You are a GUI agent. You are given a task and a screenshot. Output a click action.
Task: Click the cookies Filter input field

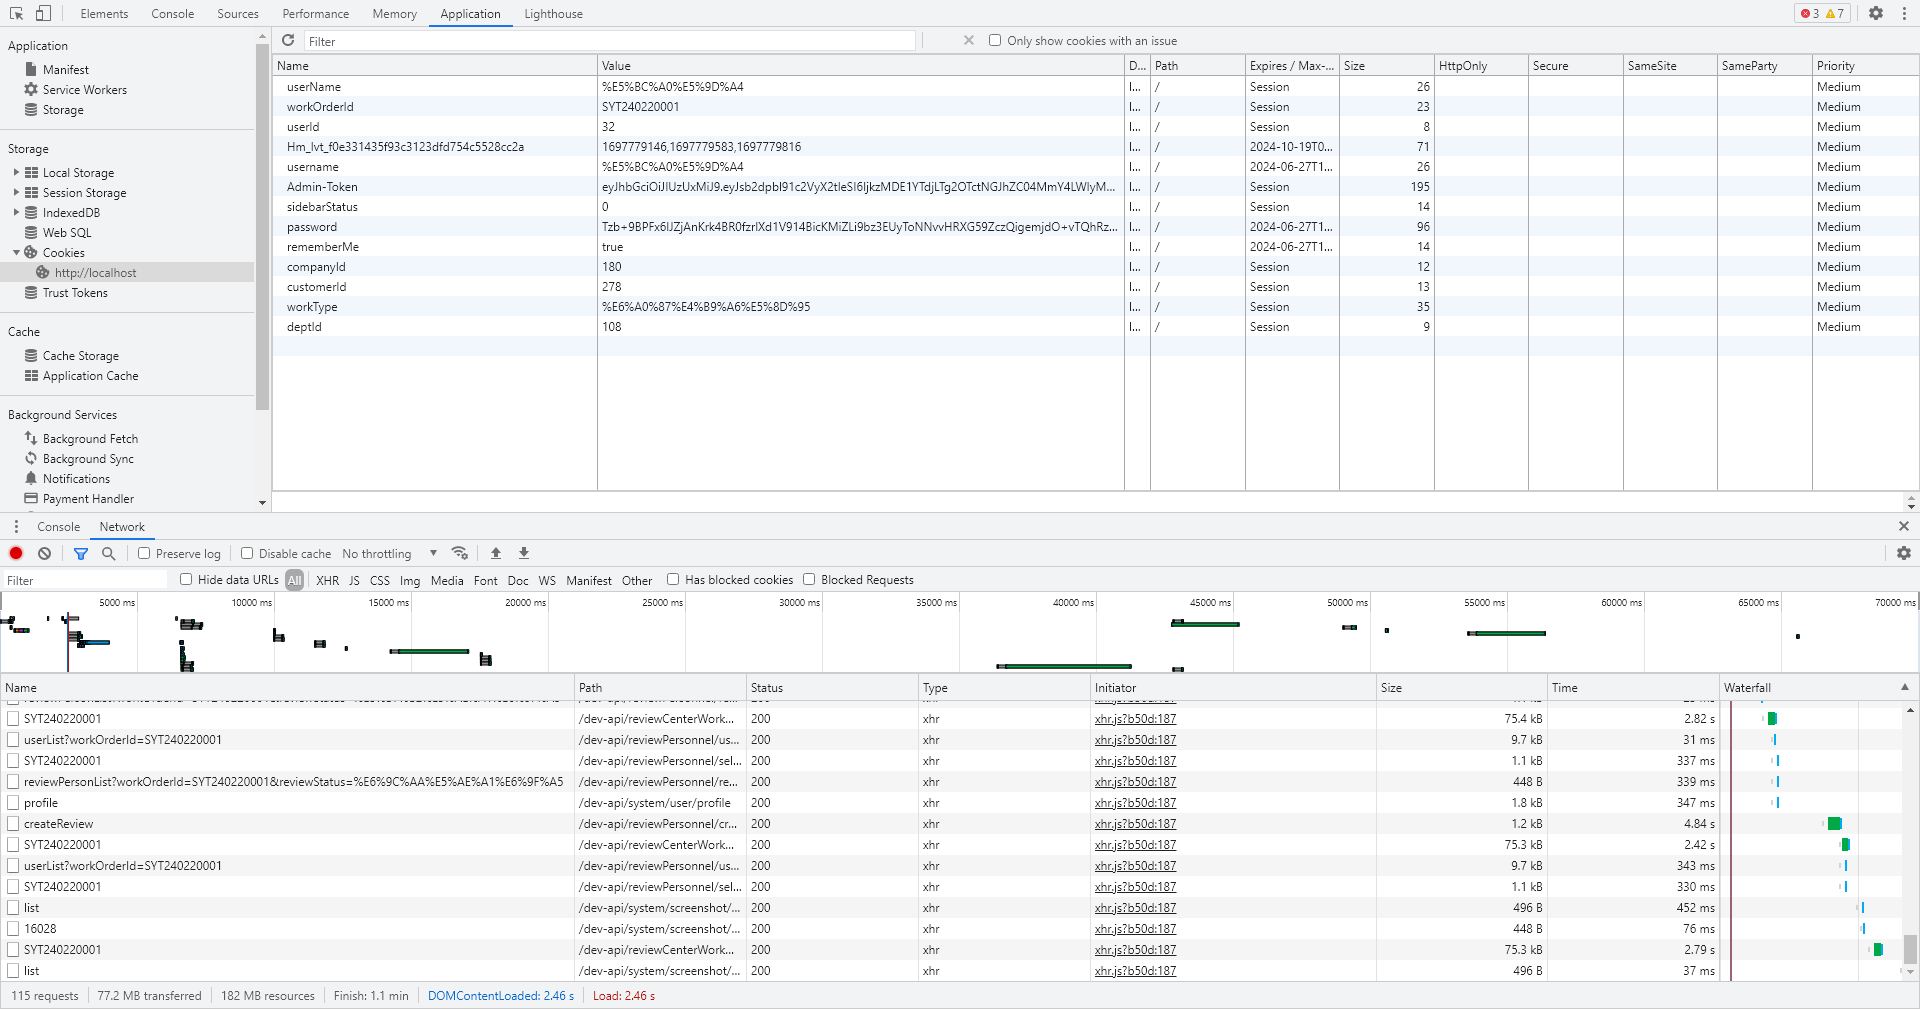point(610,41)
